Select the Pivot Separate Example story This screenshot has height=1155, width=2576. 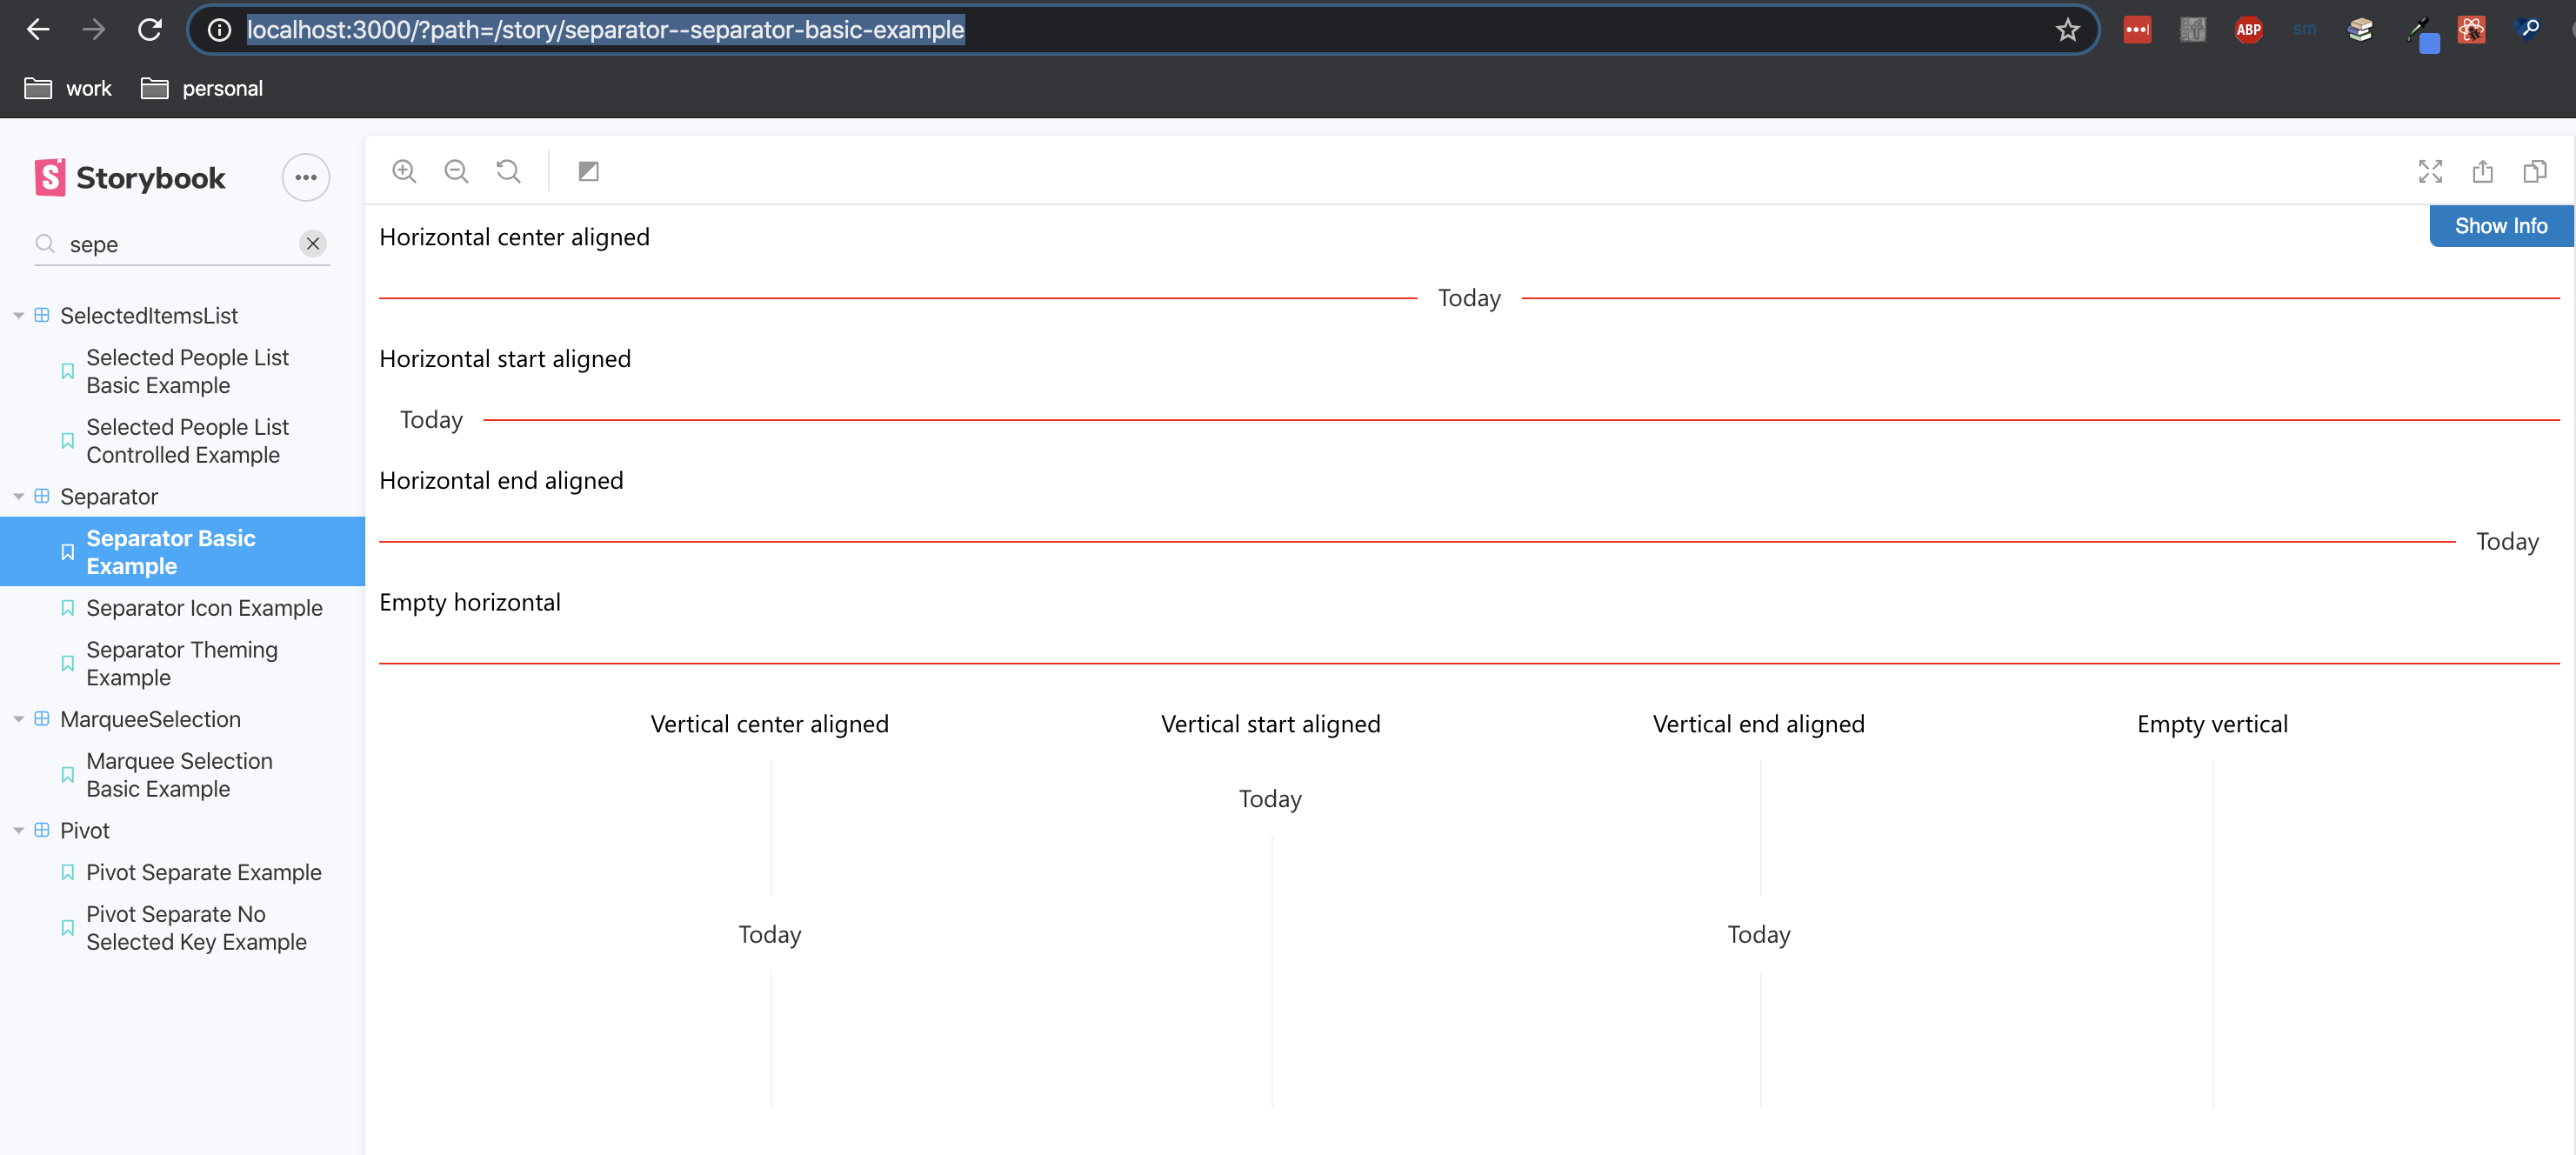(x=204, y=871)
